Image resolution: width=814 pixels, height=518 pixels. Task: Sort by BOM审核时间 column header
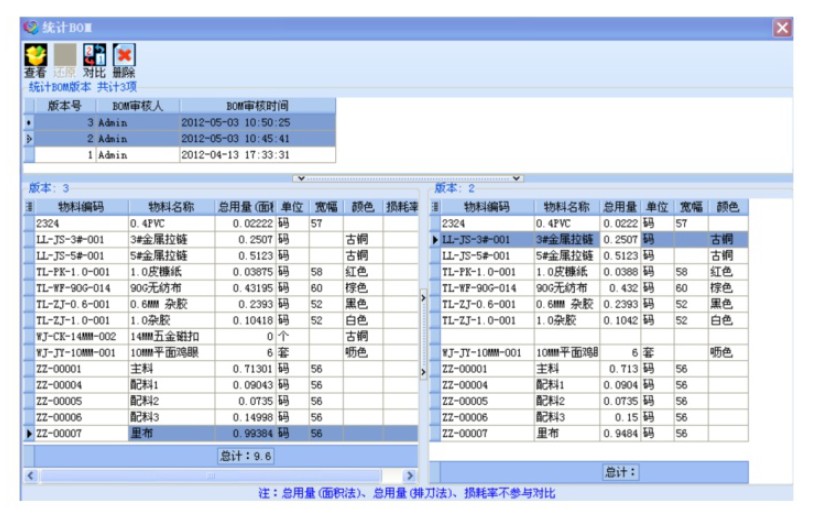(257, 106)
